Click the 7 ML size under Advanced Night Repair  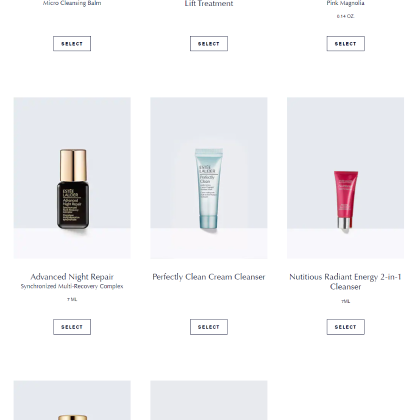coord(72,299)
